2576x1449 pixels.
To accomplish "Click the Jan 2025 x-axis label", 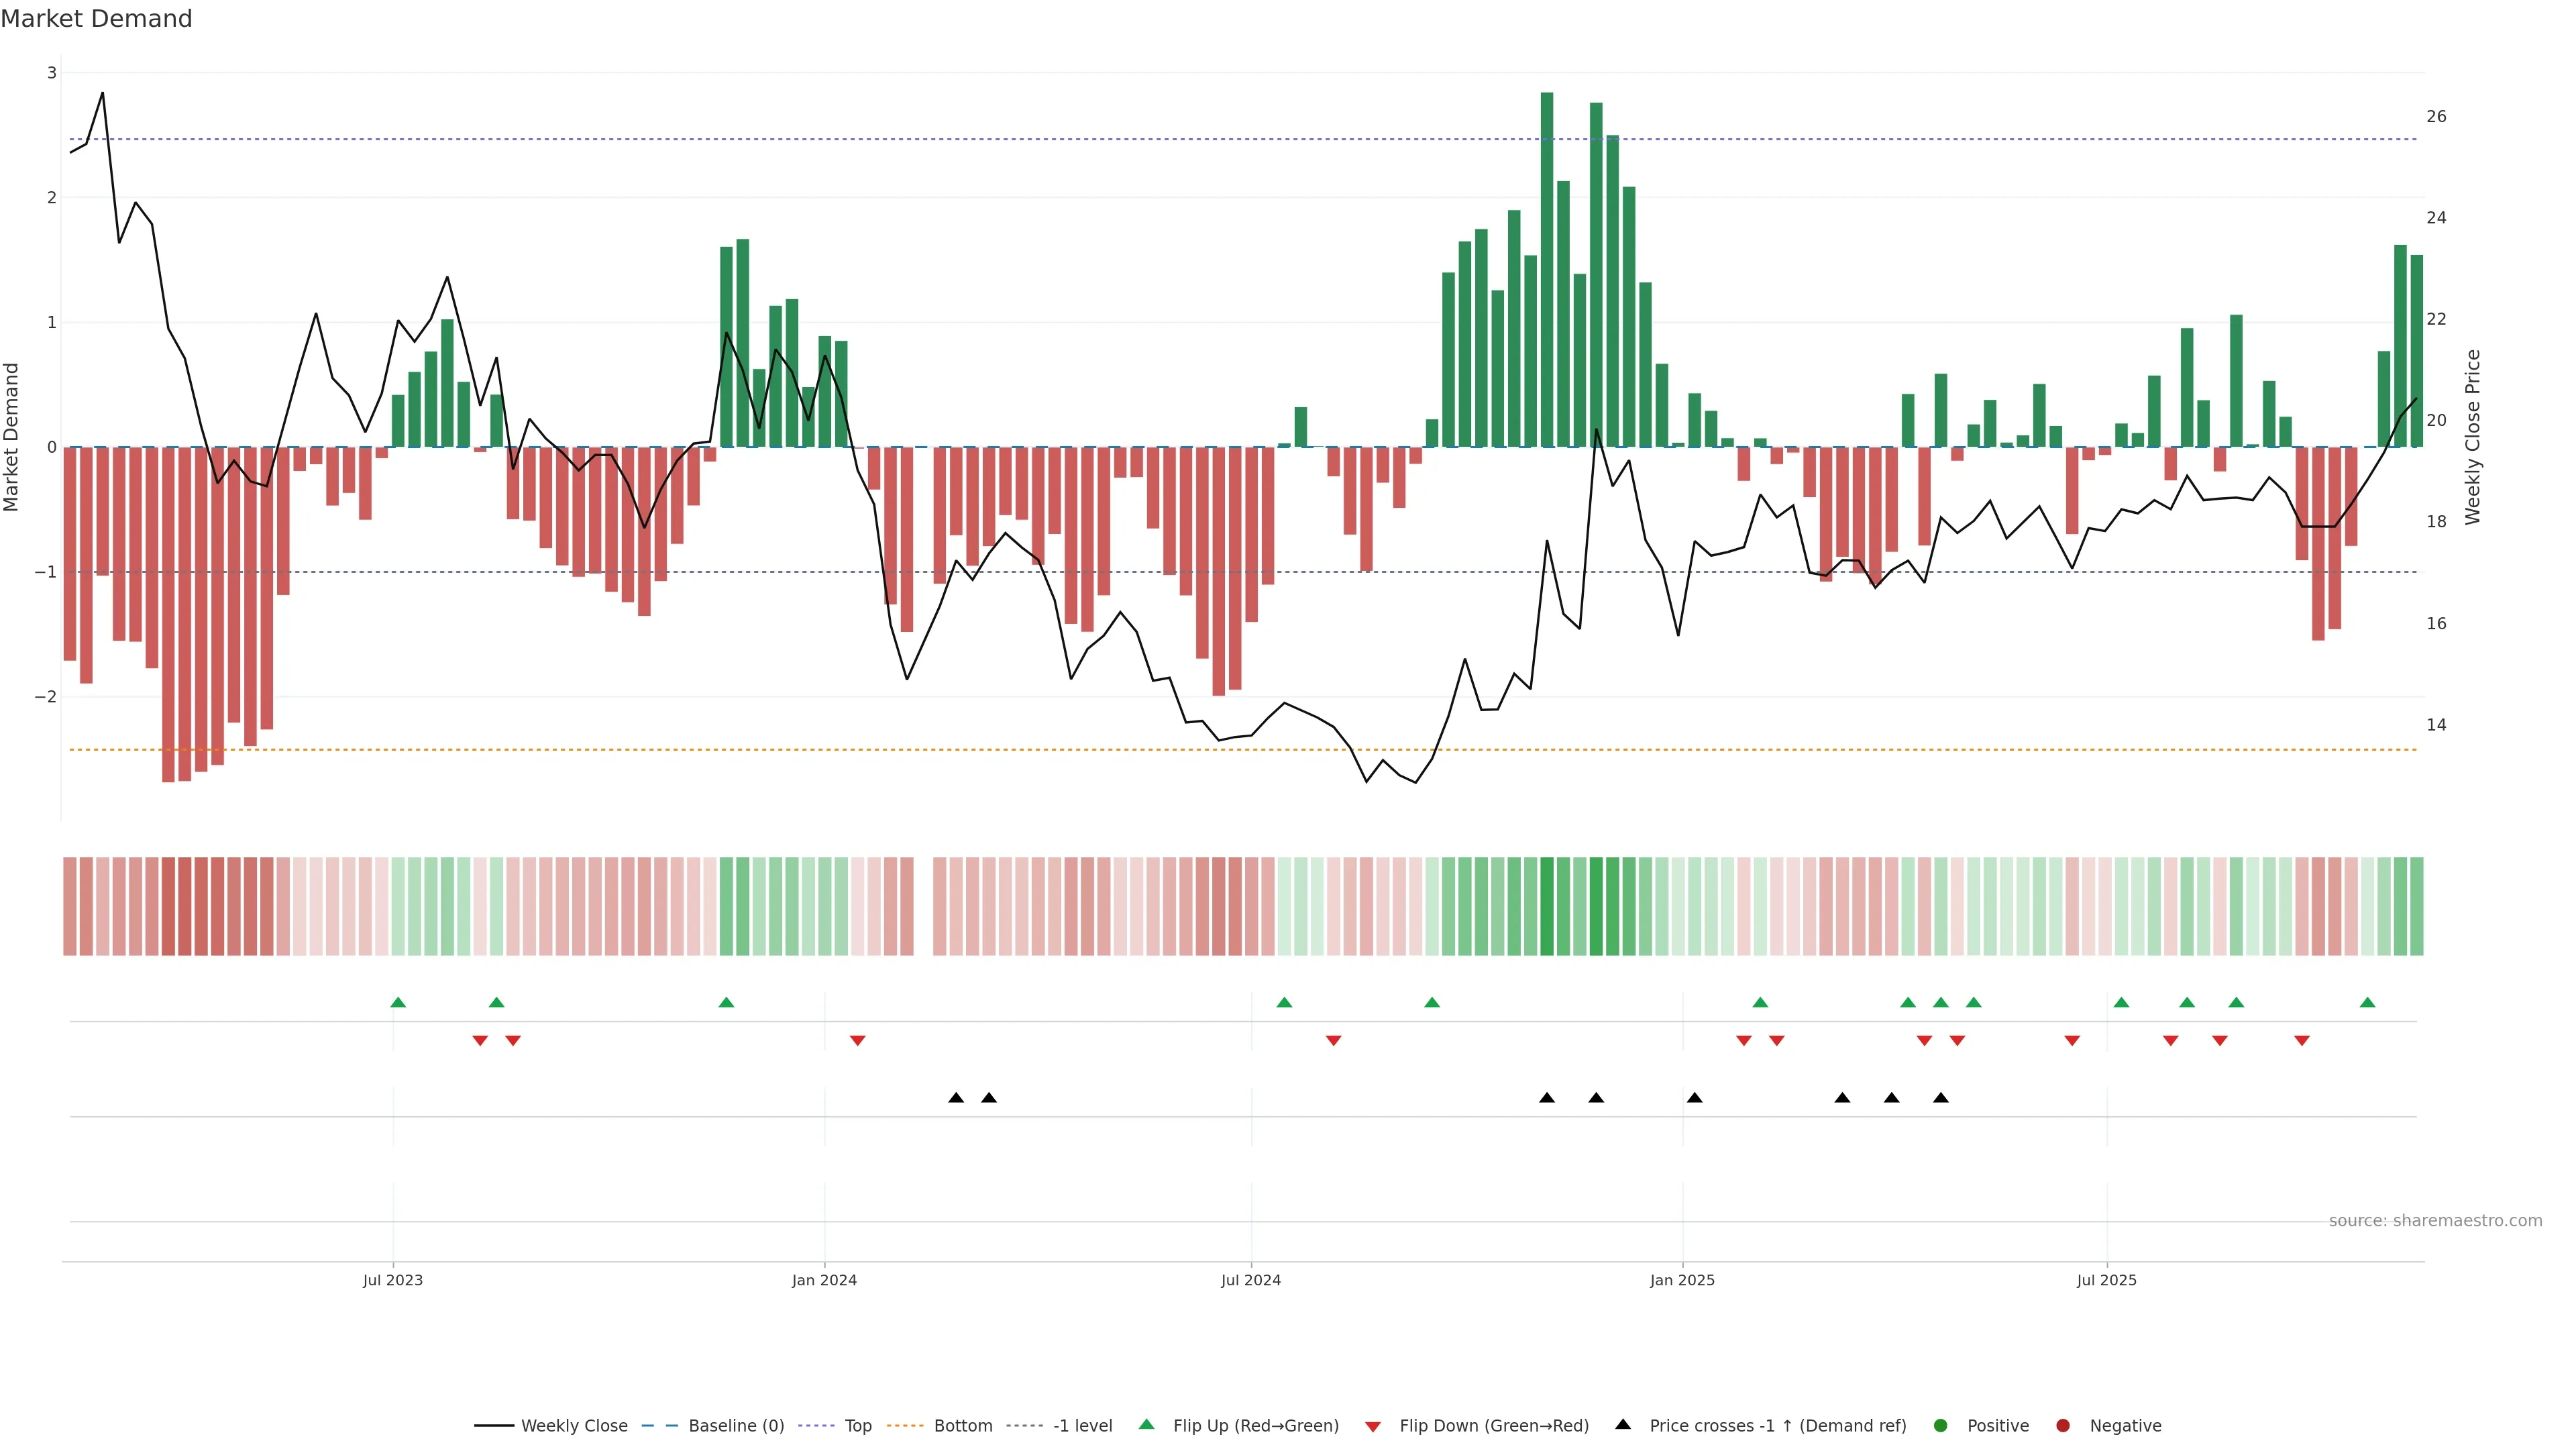I will 1682,1280.
